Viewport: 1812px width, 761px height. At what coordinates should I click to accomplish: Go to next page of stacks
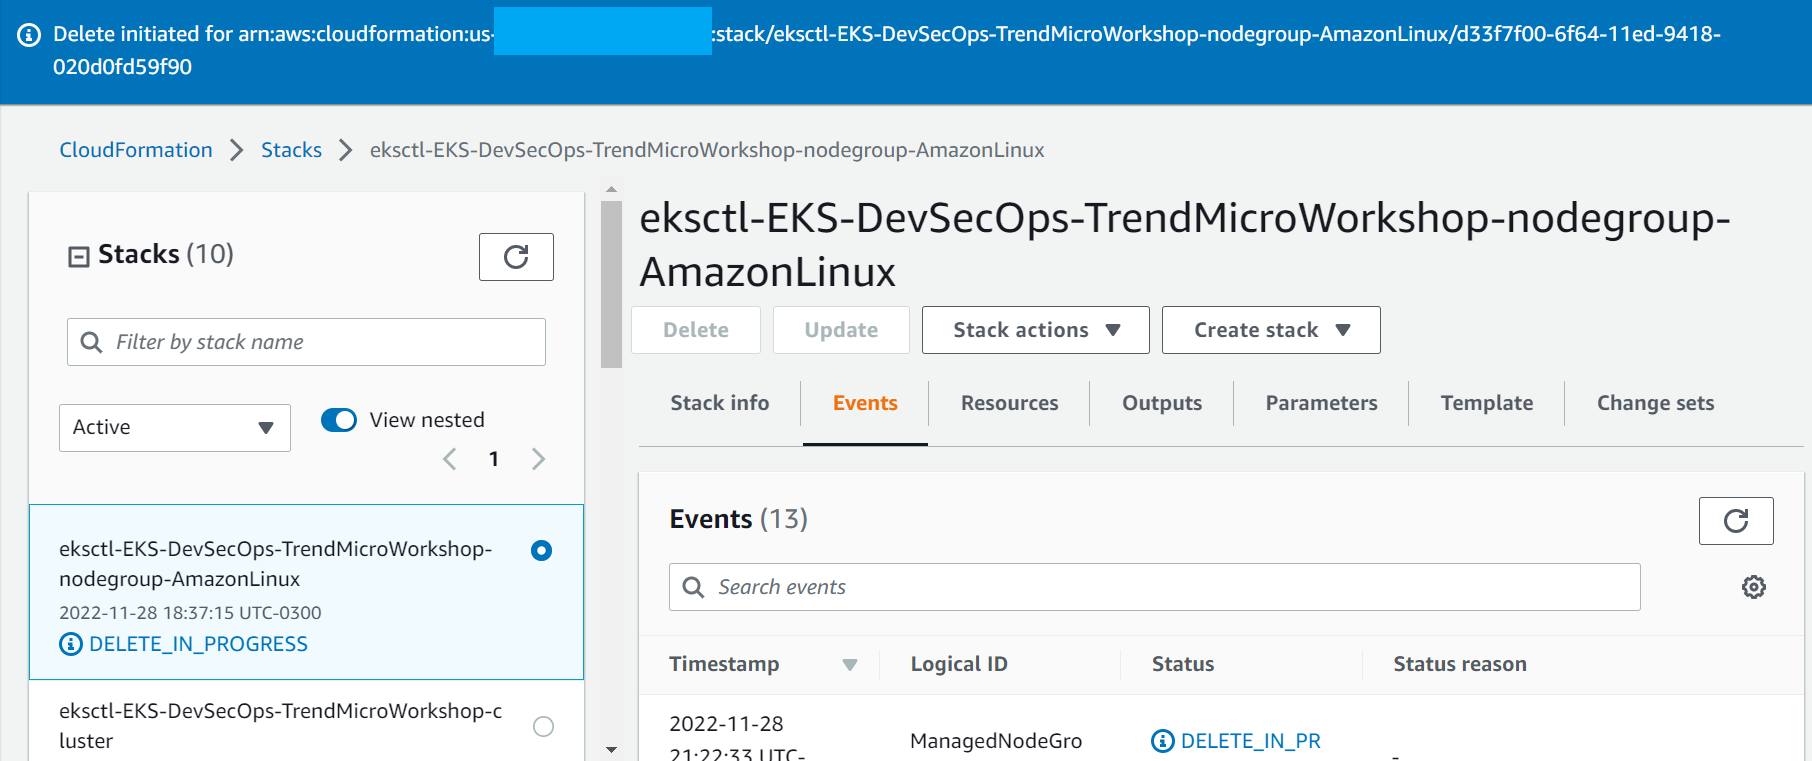pyautogui.click(x=538, y=459)
